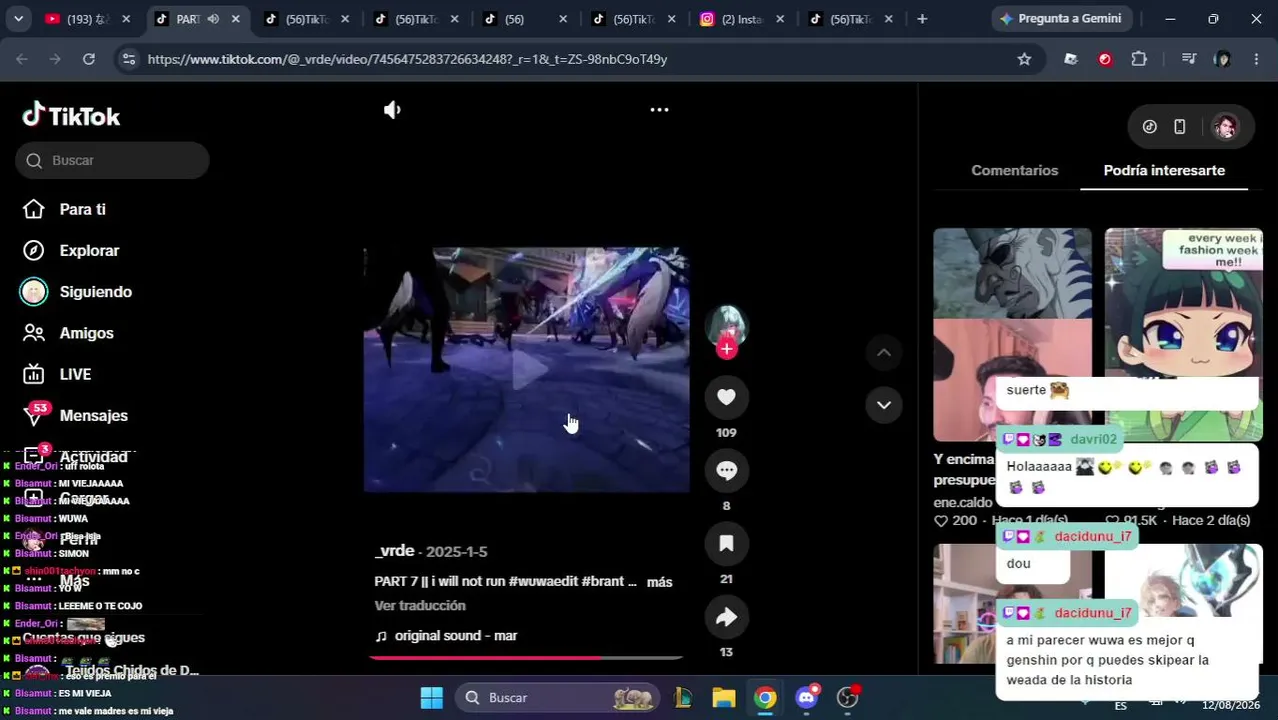Open the suggested video with 'fashion week' thumbnail
Screen dimensions: 1278x720
point(1183,334)
